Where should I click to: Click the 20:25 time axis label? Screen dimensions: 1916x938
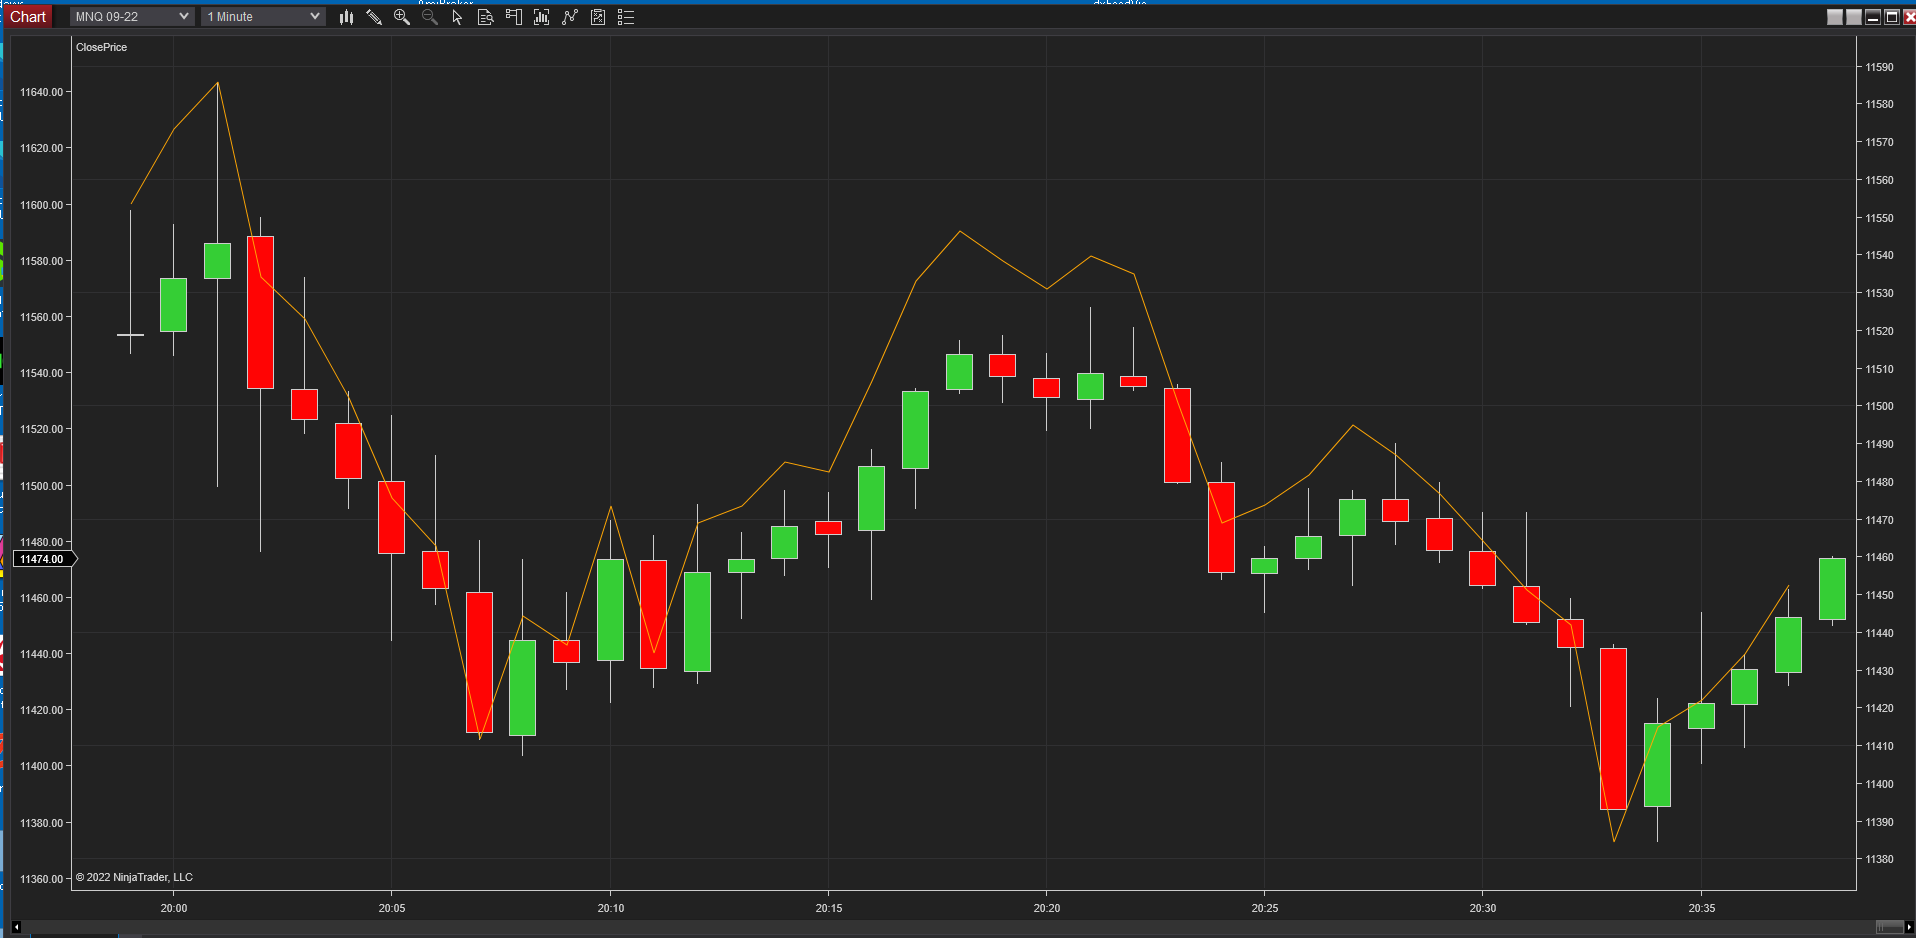point(1265,908)
